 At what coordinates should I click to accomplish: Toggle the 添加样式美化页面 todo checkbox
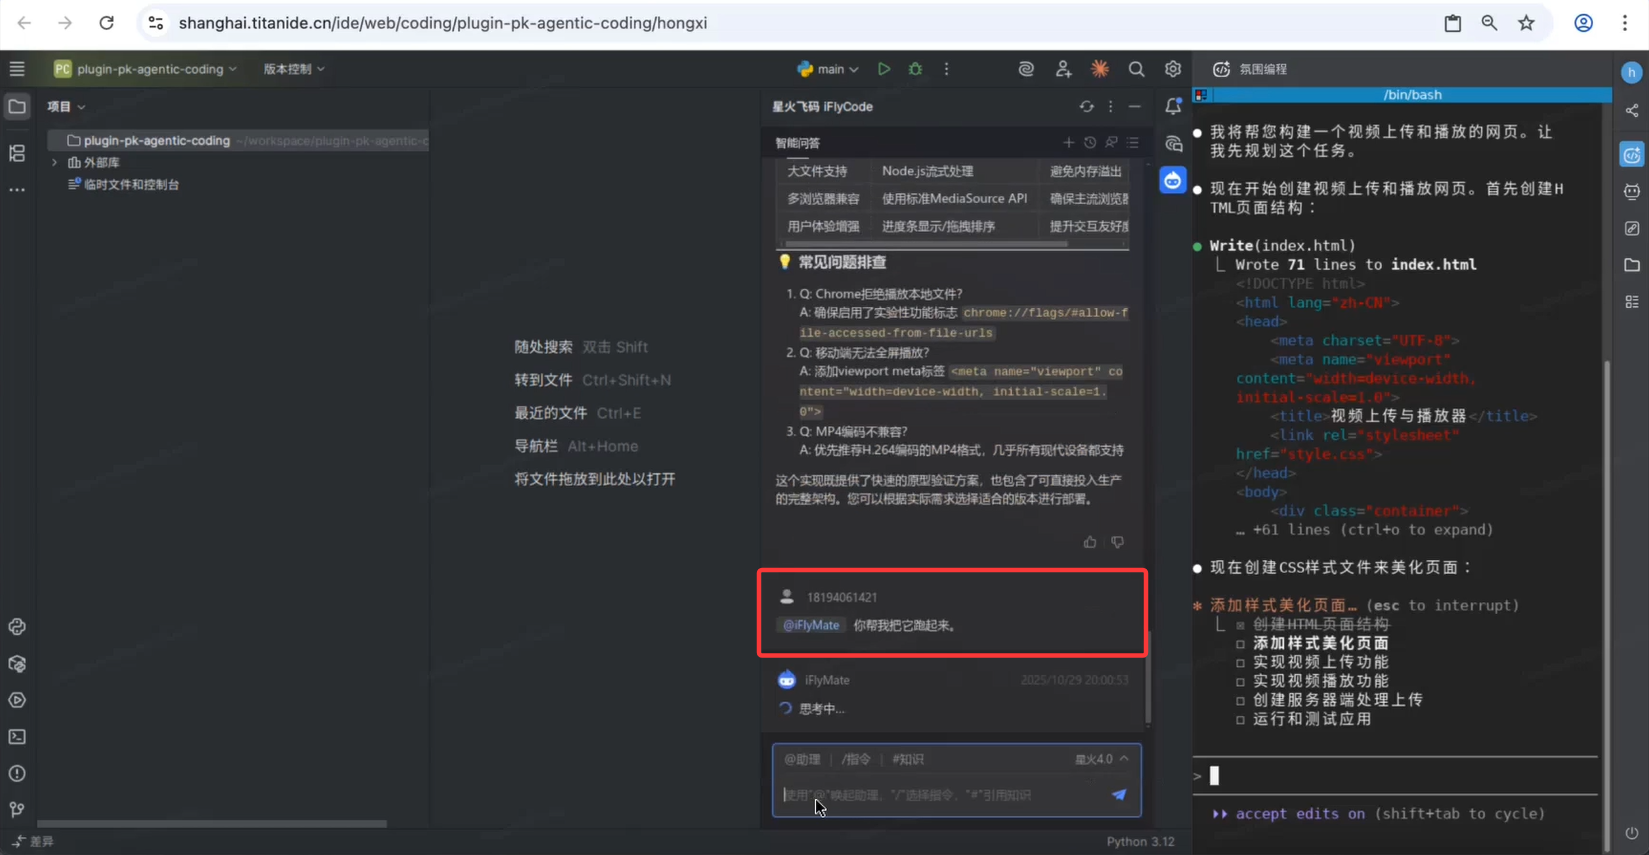point(1240,644)
